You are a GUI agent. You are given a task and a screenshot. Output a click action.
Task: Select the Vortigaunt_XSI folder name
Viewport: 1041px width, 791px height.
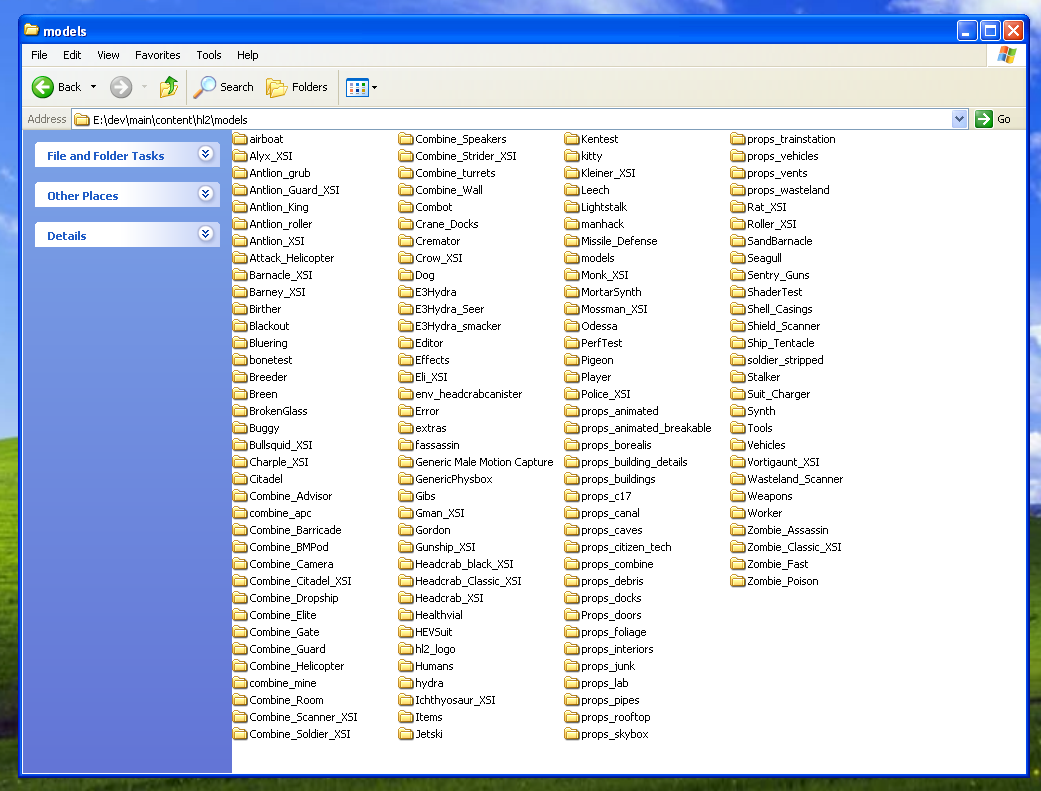pyautogui.click(x=783, y=462)
